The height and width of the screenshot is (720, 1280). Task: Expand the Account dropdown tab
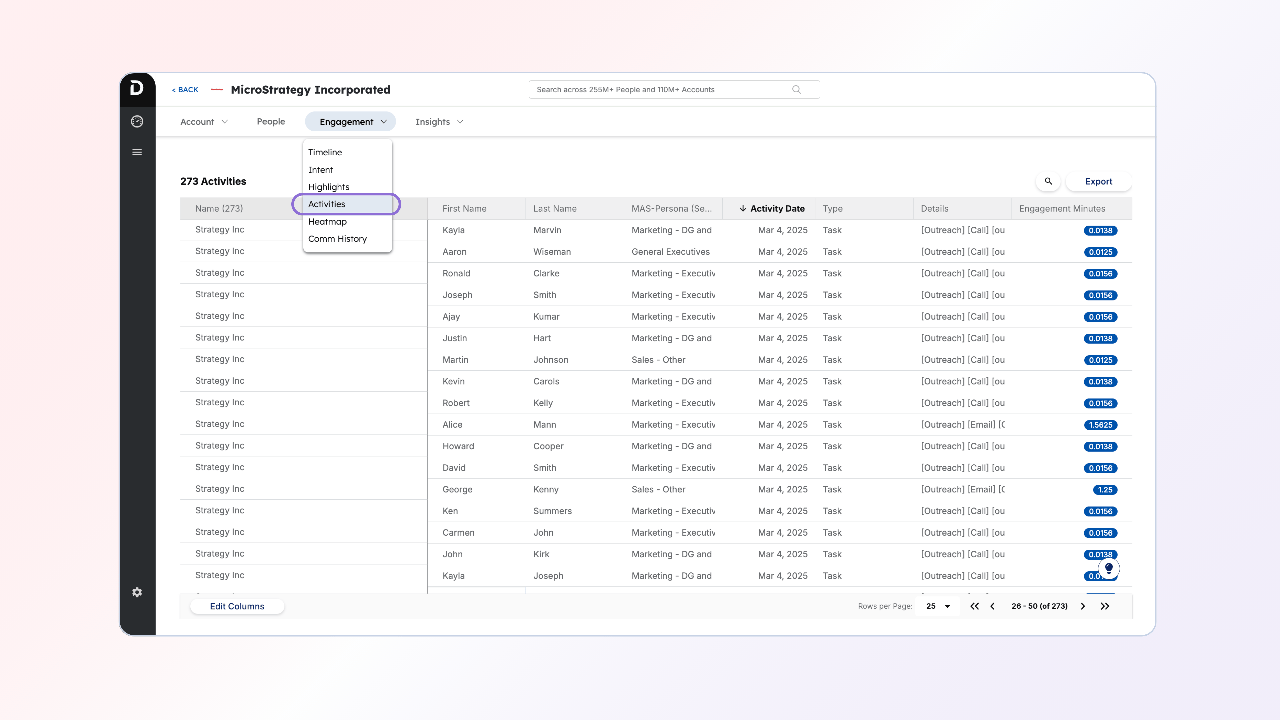[204, 122]
